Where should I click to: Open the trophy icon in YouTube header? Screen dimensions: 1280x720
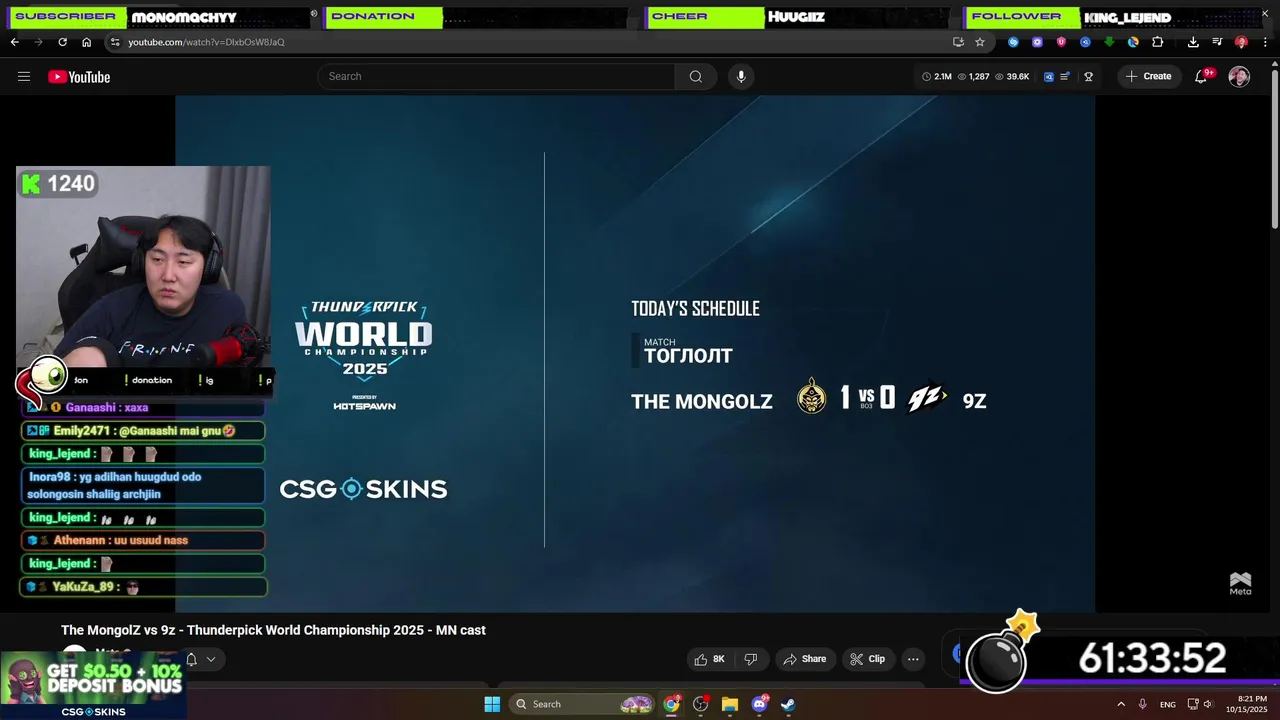(x=1089, y=76)
